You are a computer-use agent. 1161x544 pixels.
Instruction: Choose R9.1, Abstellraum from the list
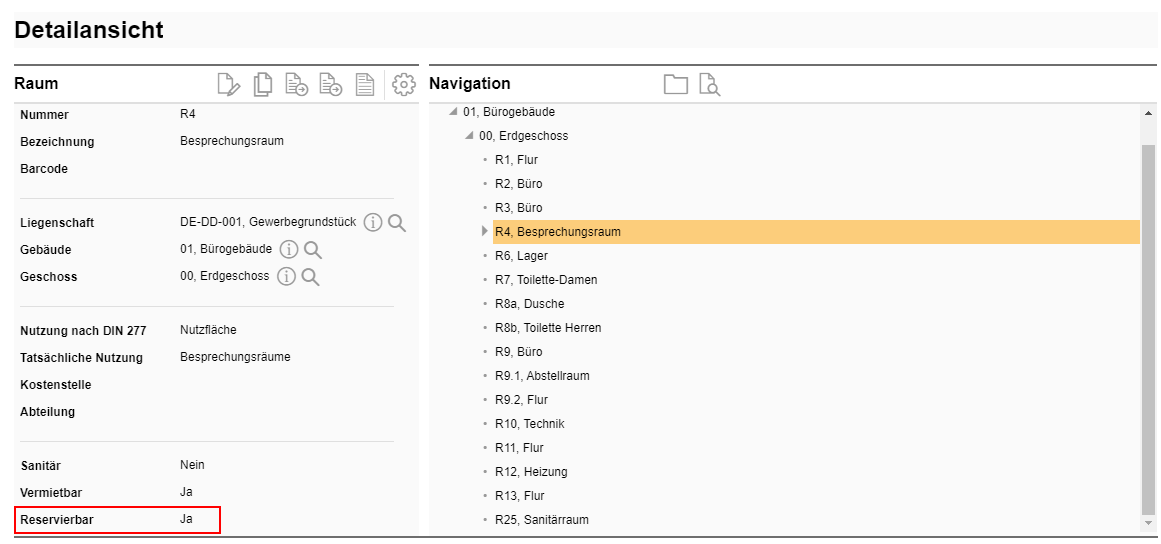click(x=541, y=376)
